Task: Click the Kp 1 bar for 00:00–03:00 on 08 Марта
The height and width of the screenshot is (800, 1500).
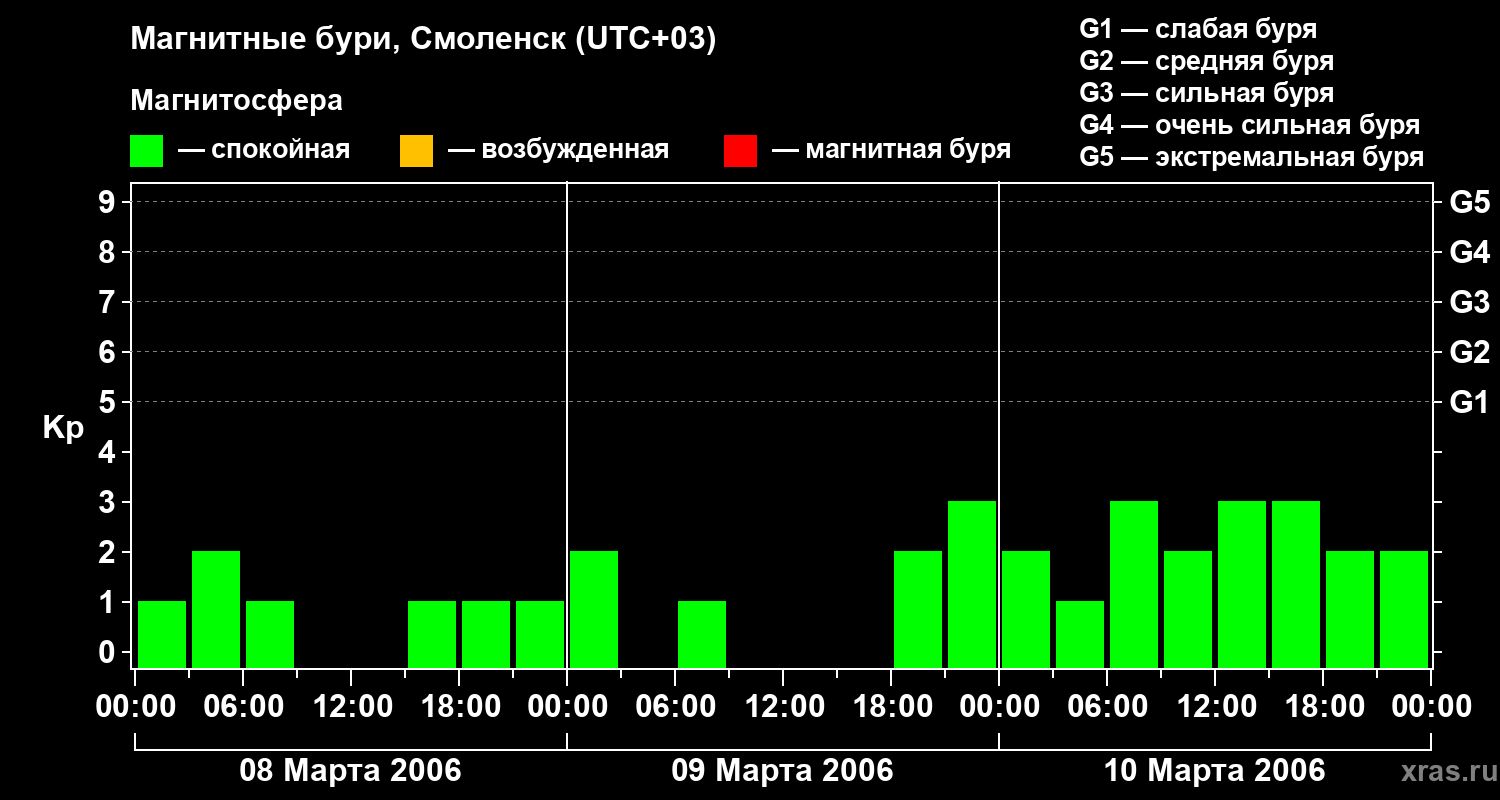Action: coord(162,634)
